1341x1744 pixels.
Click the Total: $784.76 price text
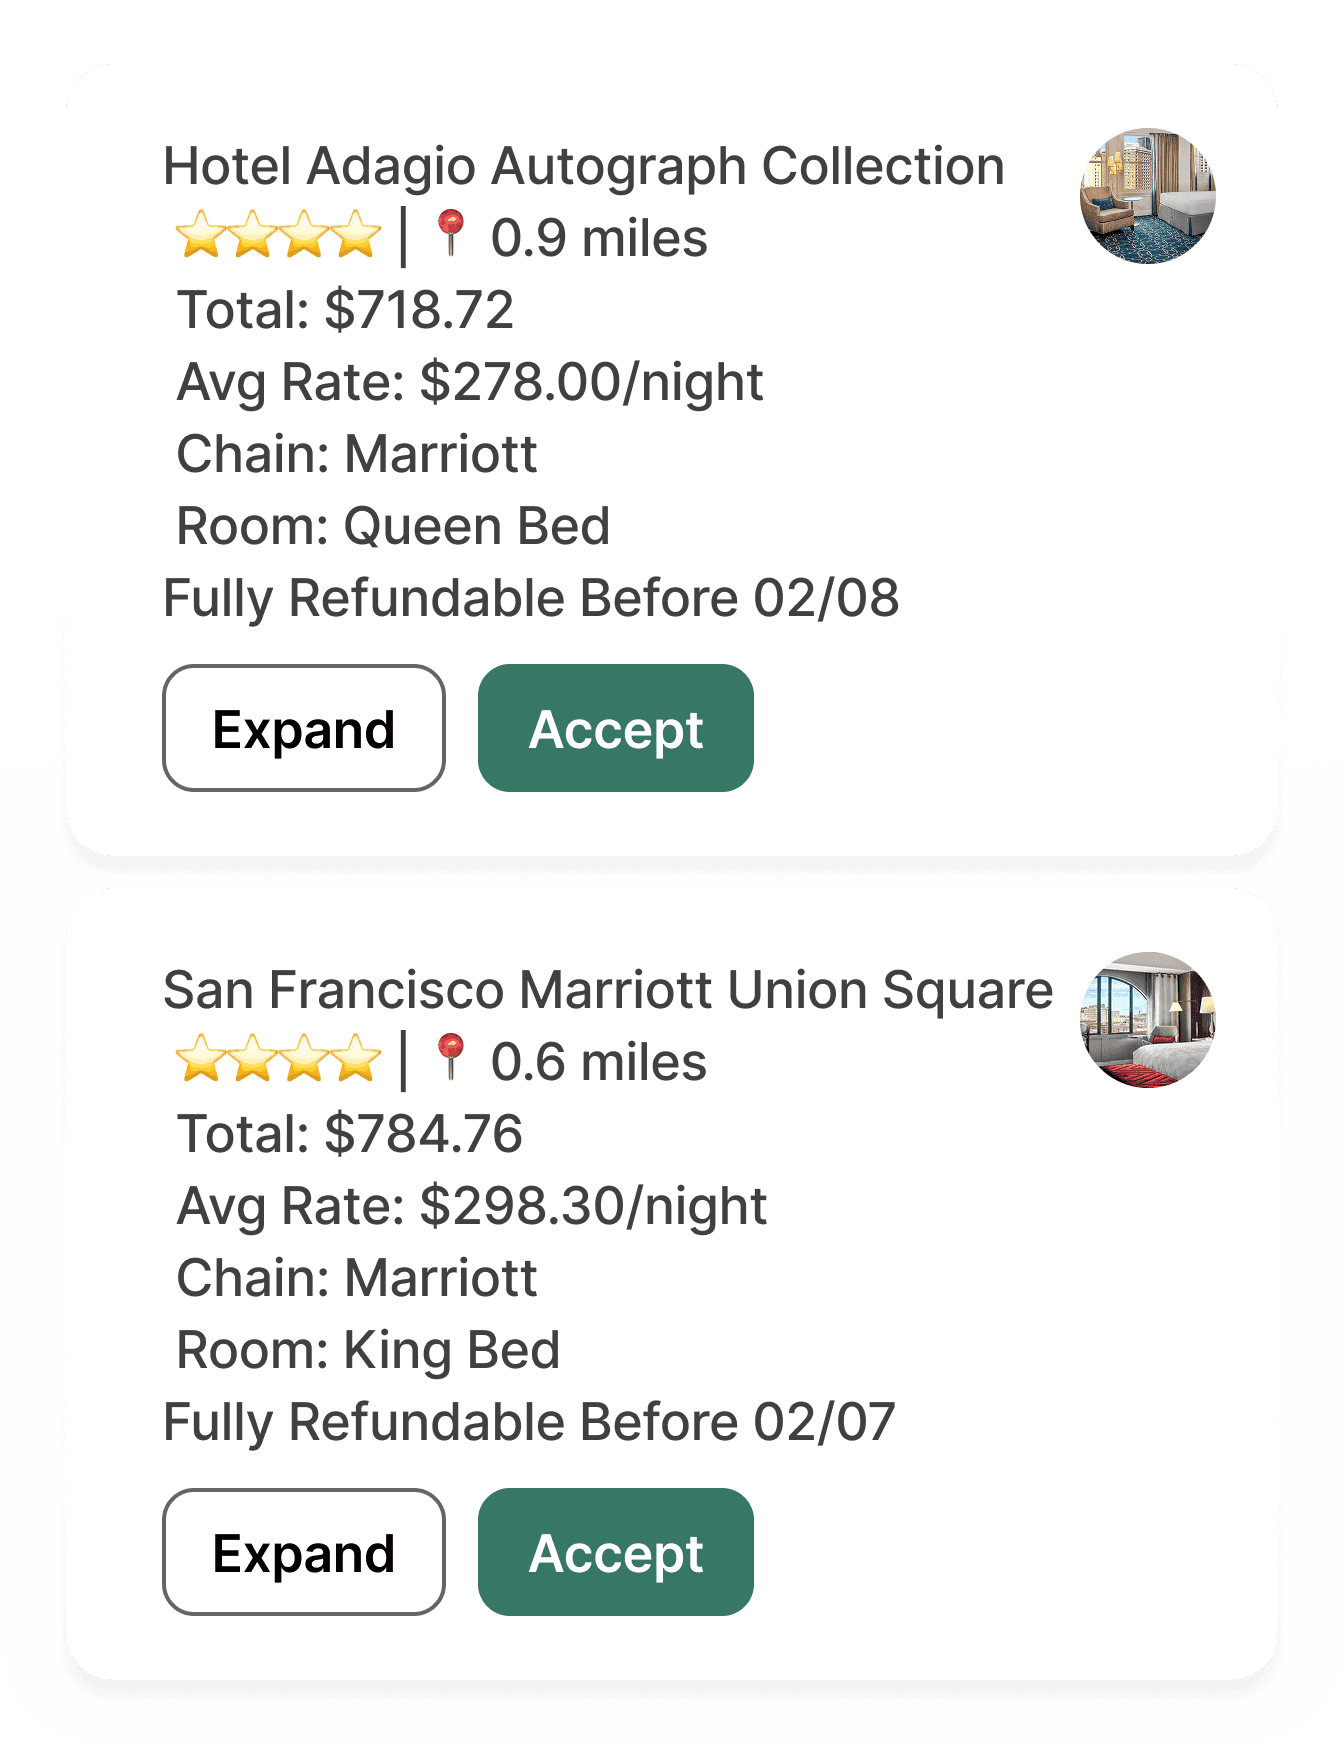coord(349,1134)
